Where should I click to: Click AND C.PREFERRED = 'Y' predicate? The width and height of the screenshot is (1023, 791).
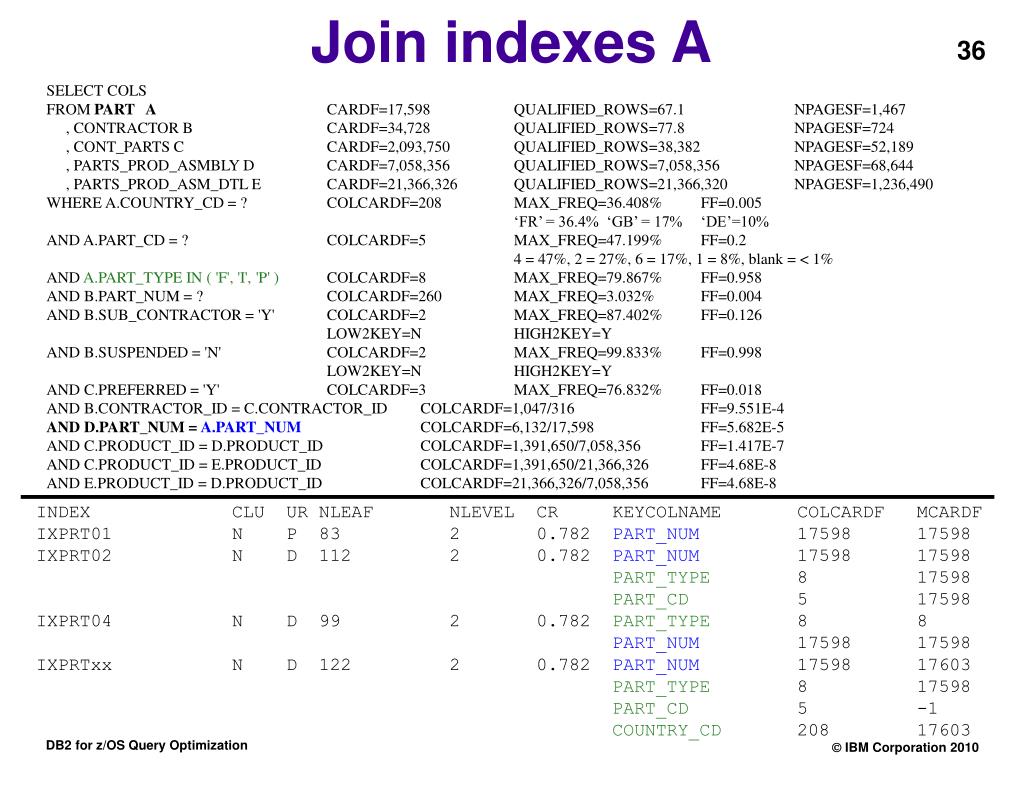132,390
